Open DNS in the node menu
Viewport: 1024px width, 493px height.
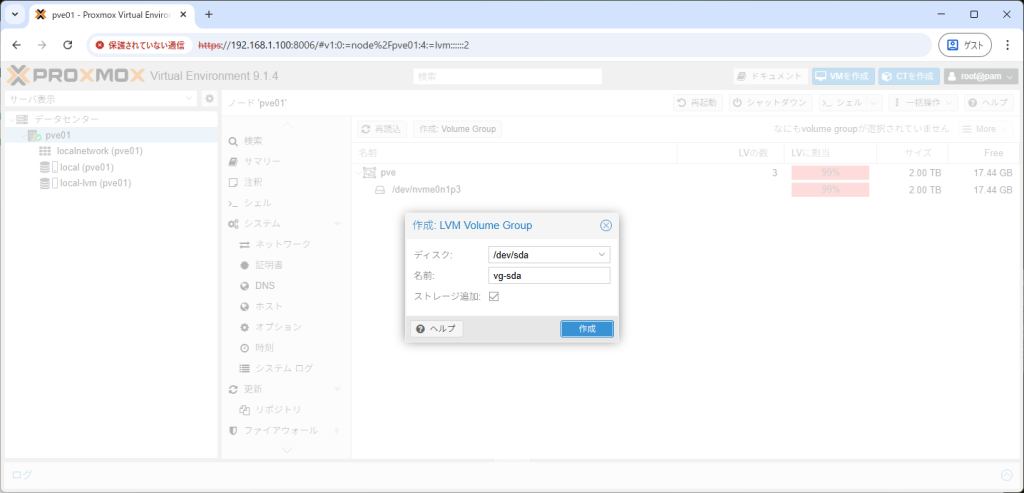[265, 285]
